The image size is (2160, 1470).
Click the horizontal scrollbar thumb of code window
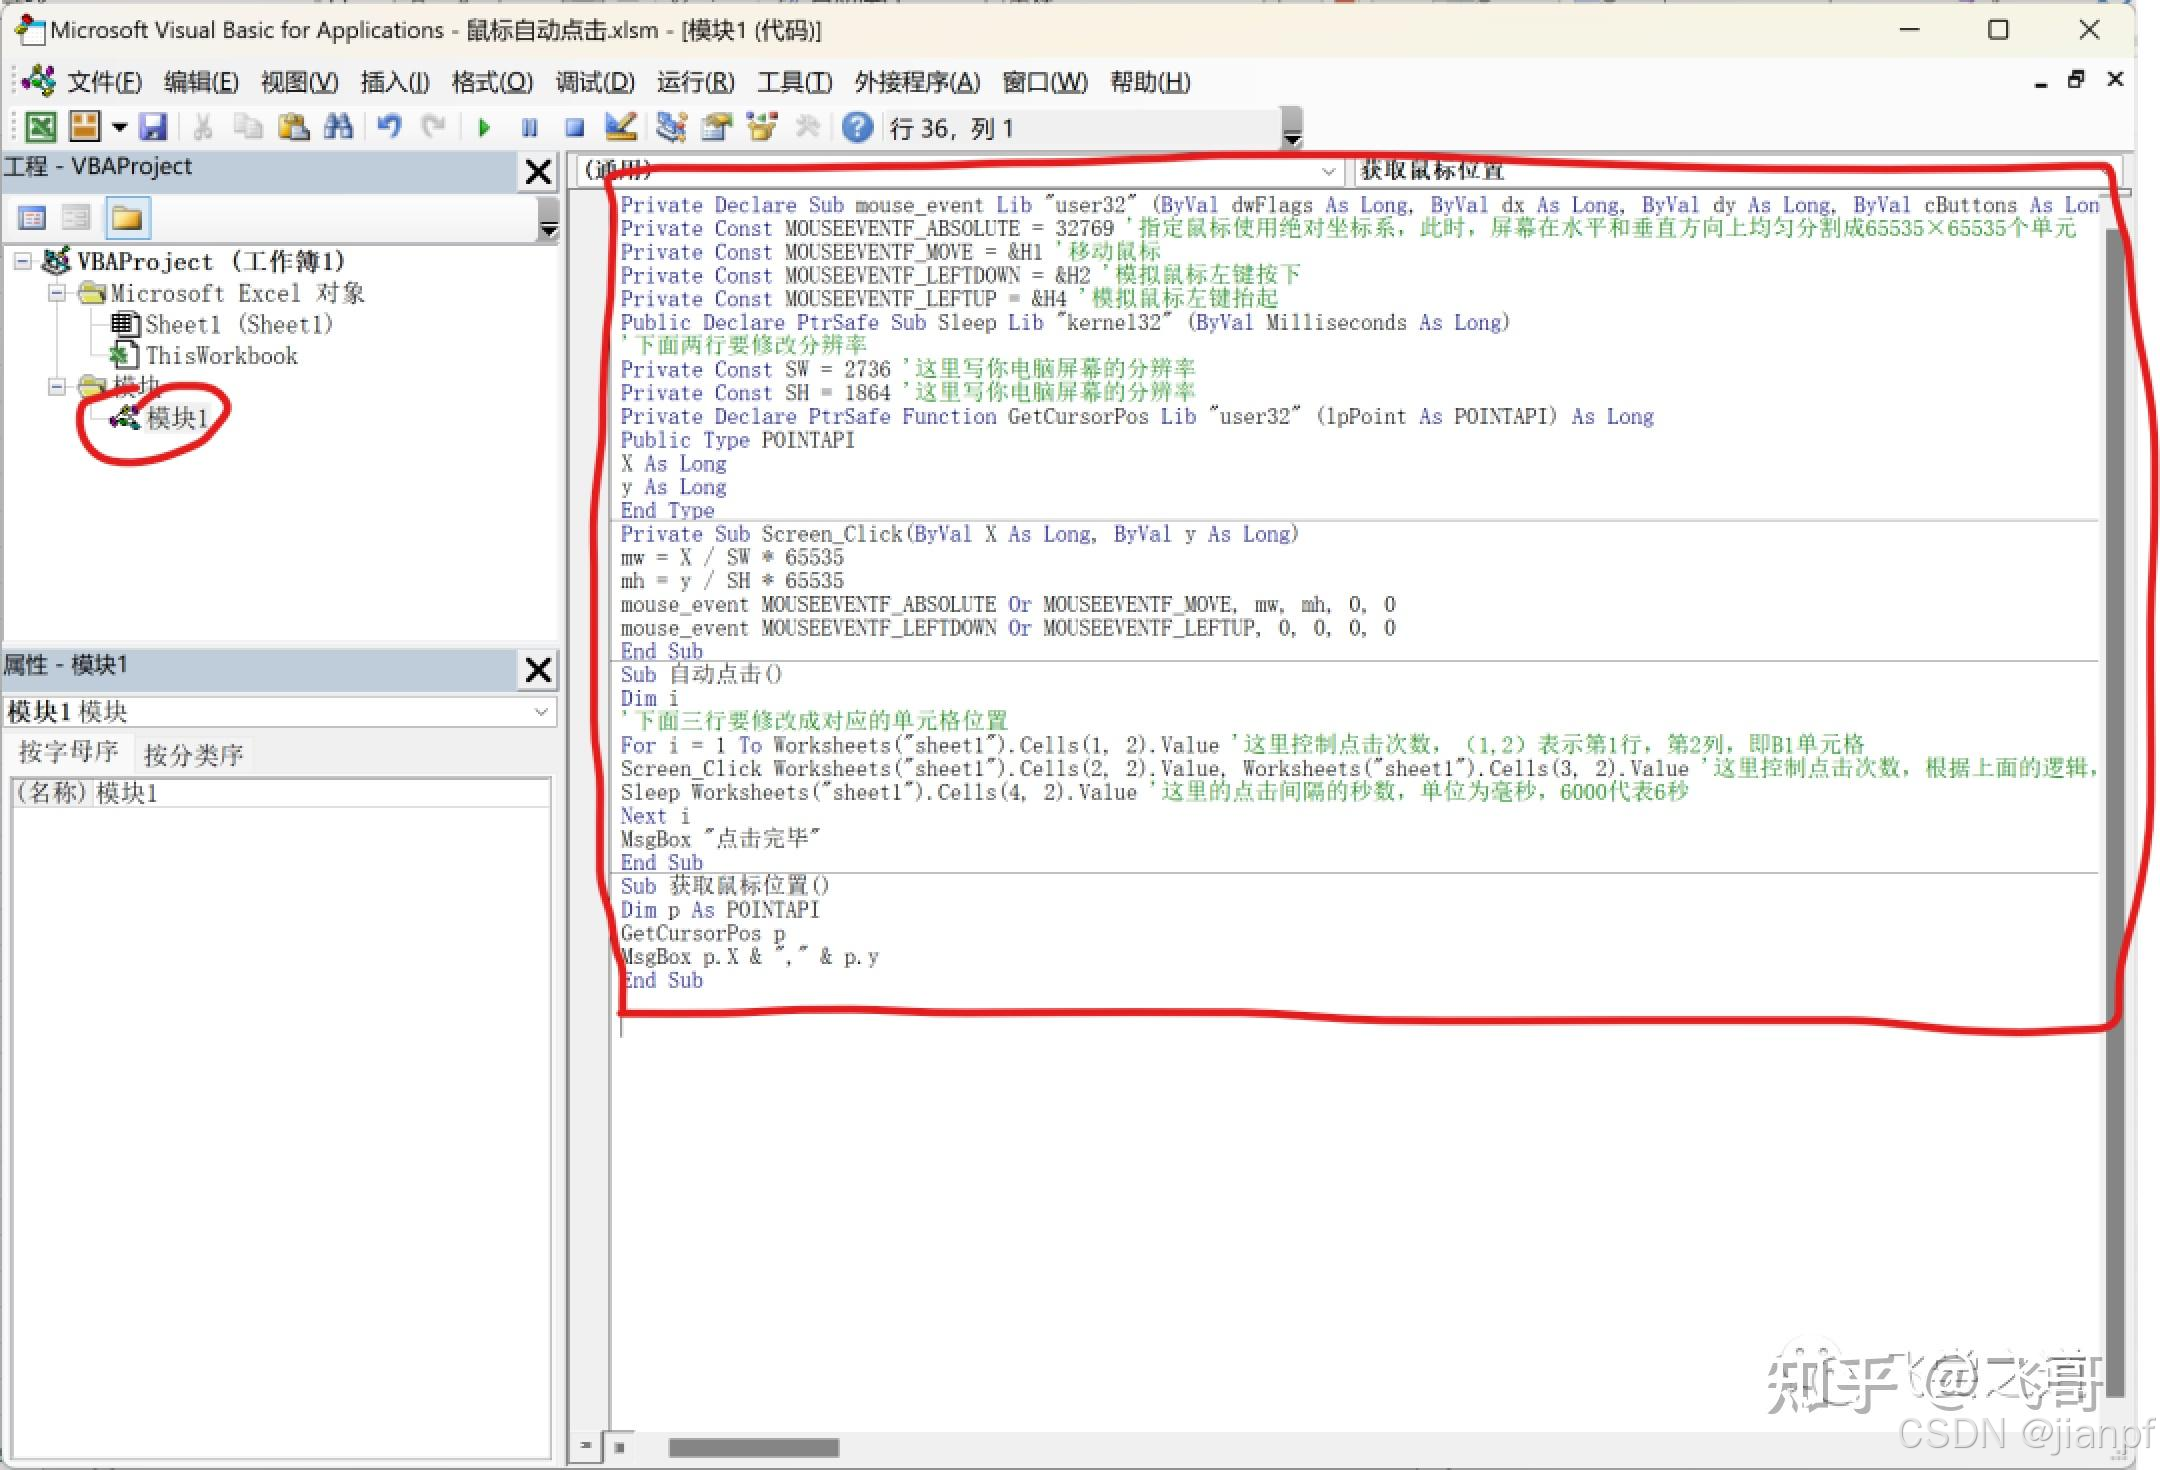pos(753,1447)
